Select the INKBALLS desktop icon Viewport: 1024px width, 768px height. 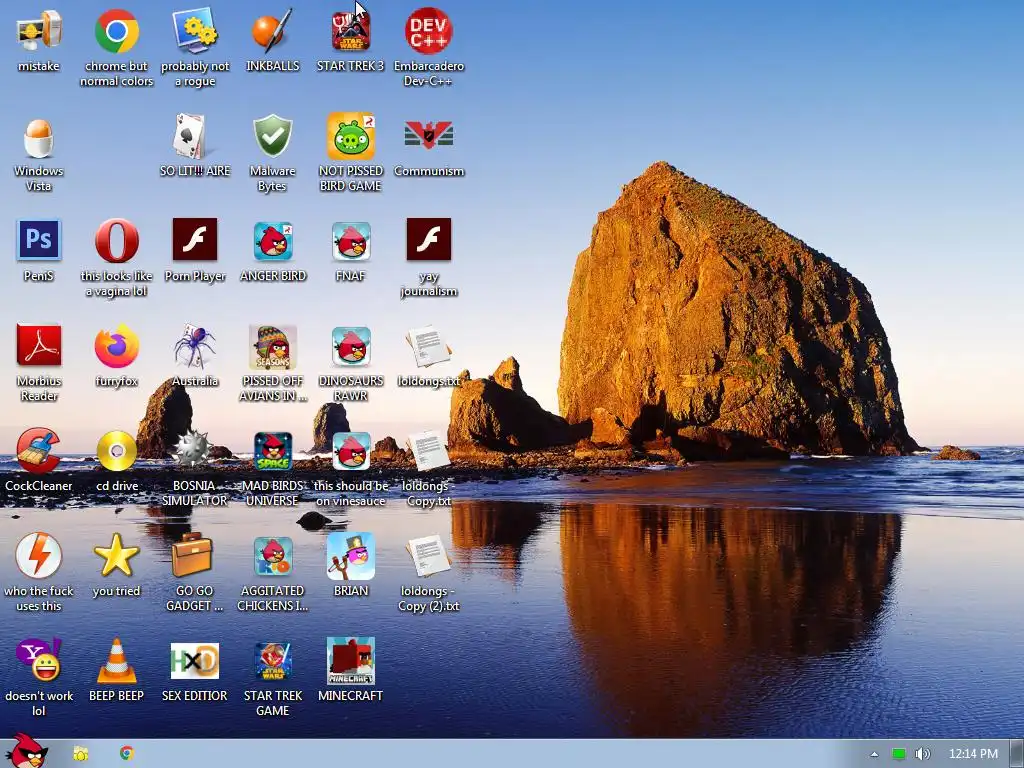coord(272,31)
